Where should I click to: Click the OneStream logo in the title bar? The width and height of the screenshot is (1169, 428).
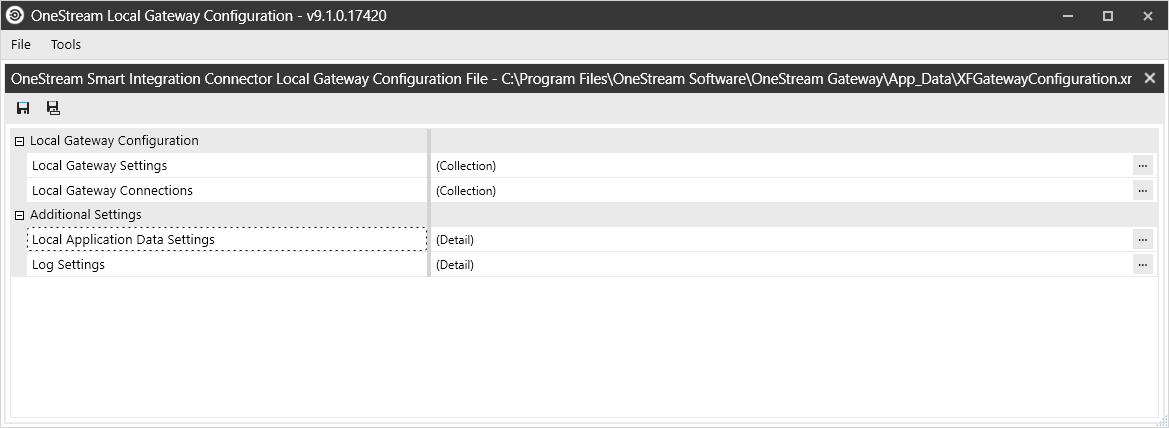(15, 15)
